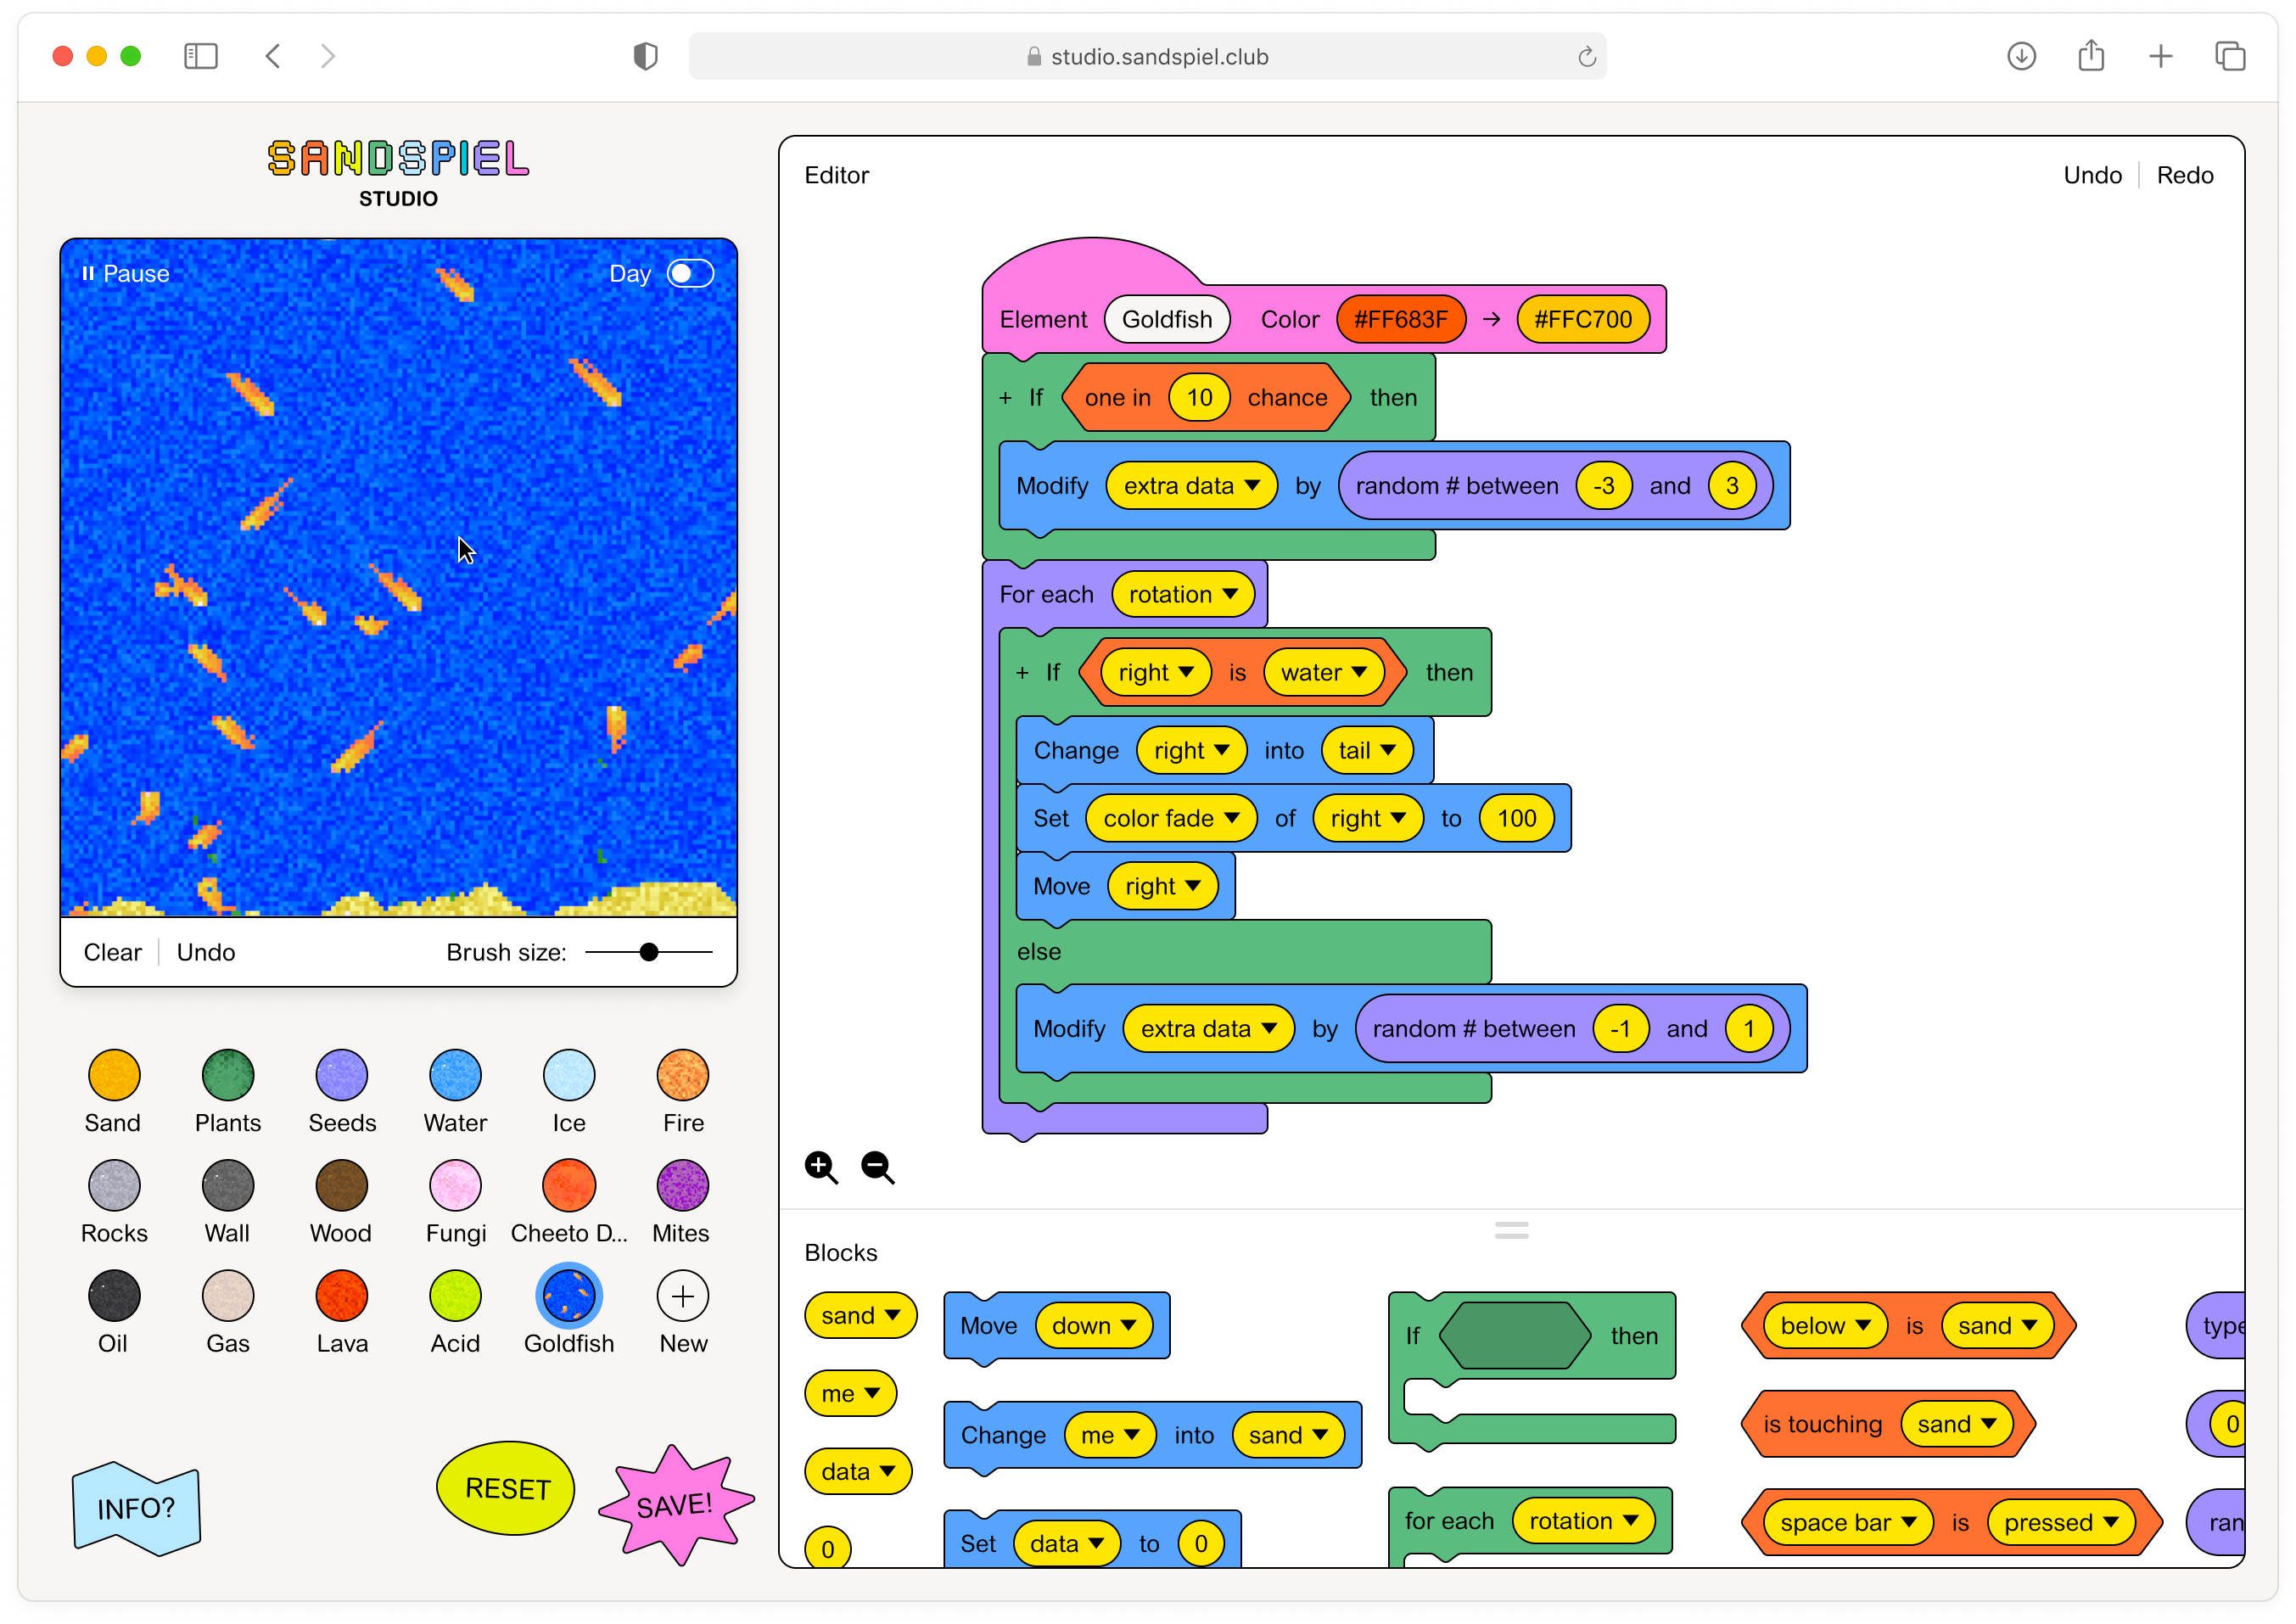Open the below dropdown in Blocks palette
Image resolution: width=2296 pixels, height=1624 pixels.
pyautogui.click(x=1825, y=1326)
